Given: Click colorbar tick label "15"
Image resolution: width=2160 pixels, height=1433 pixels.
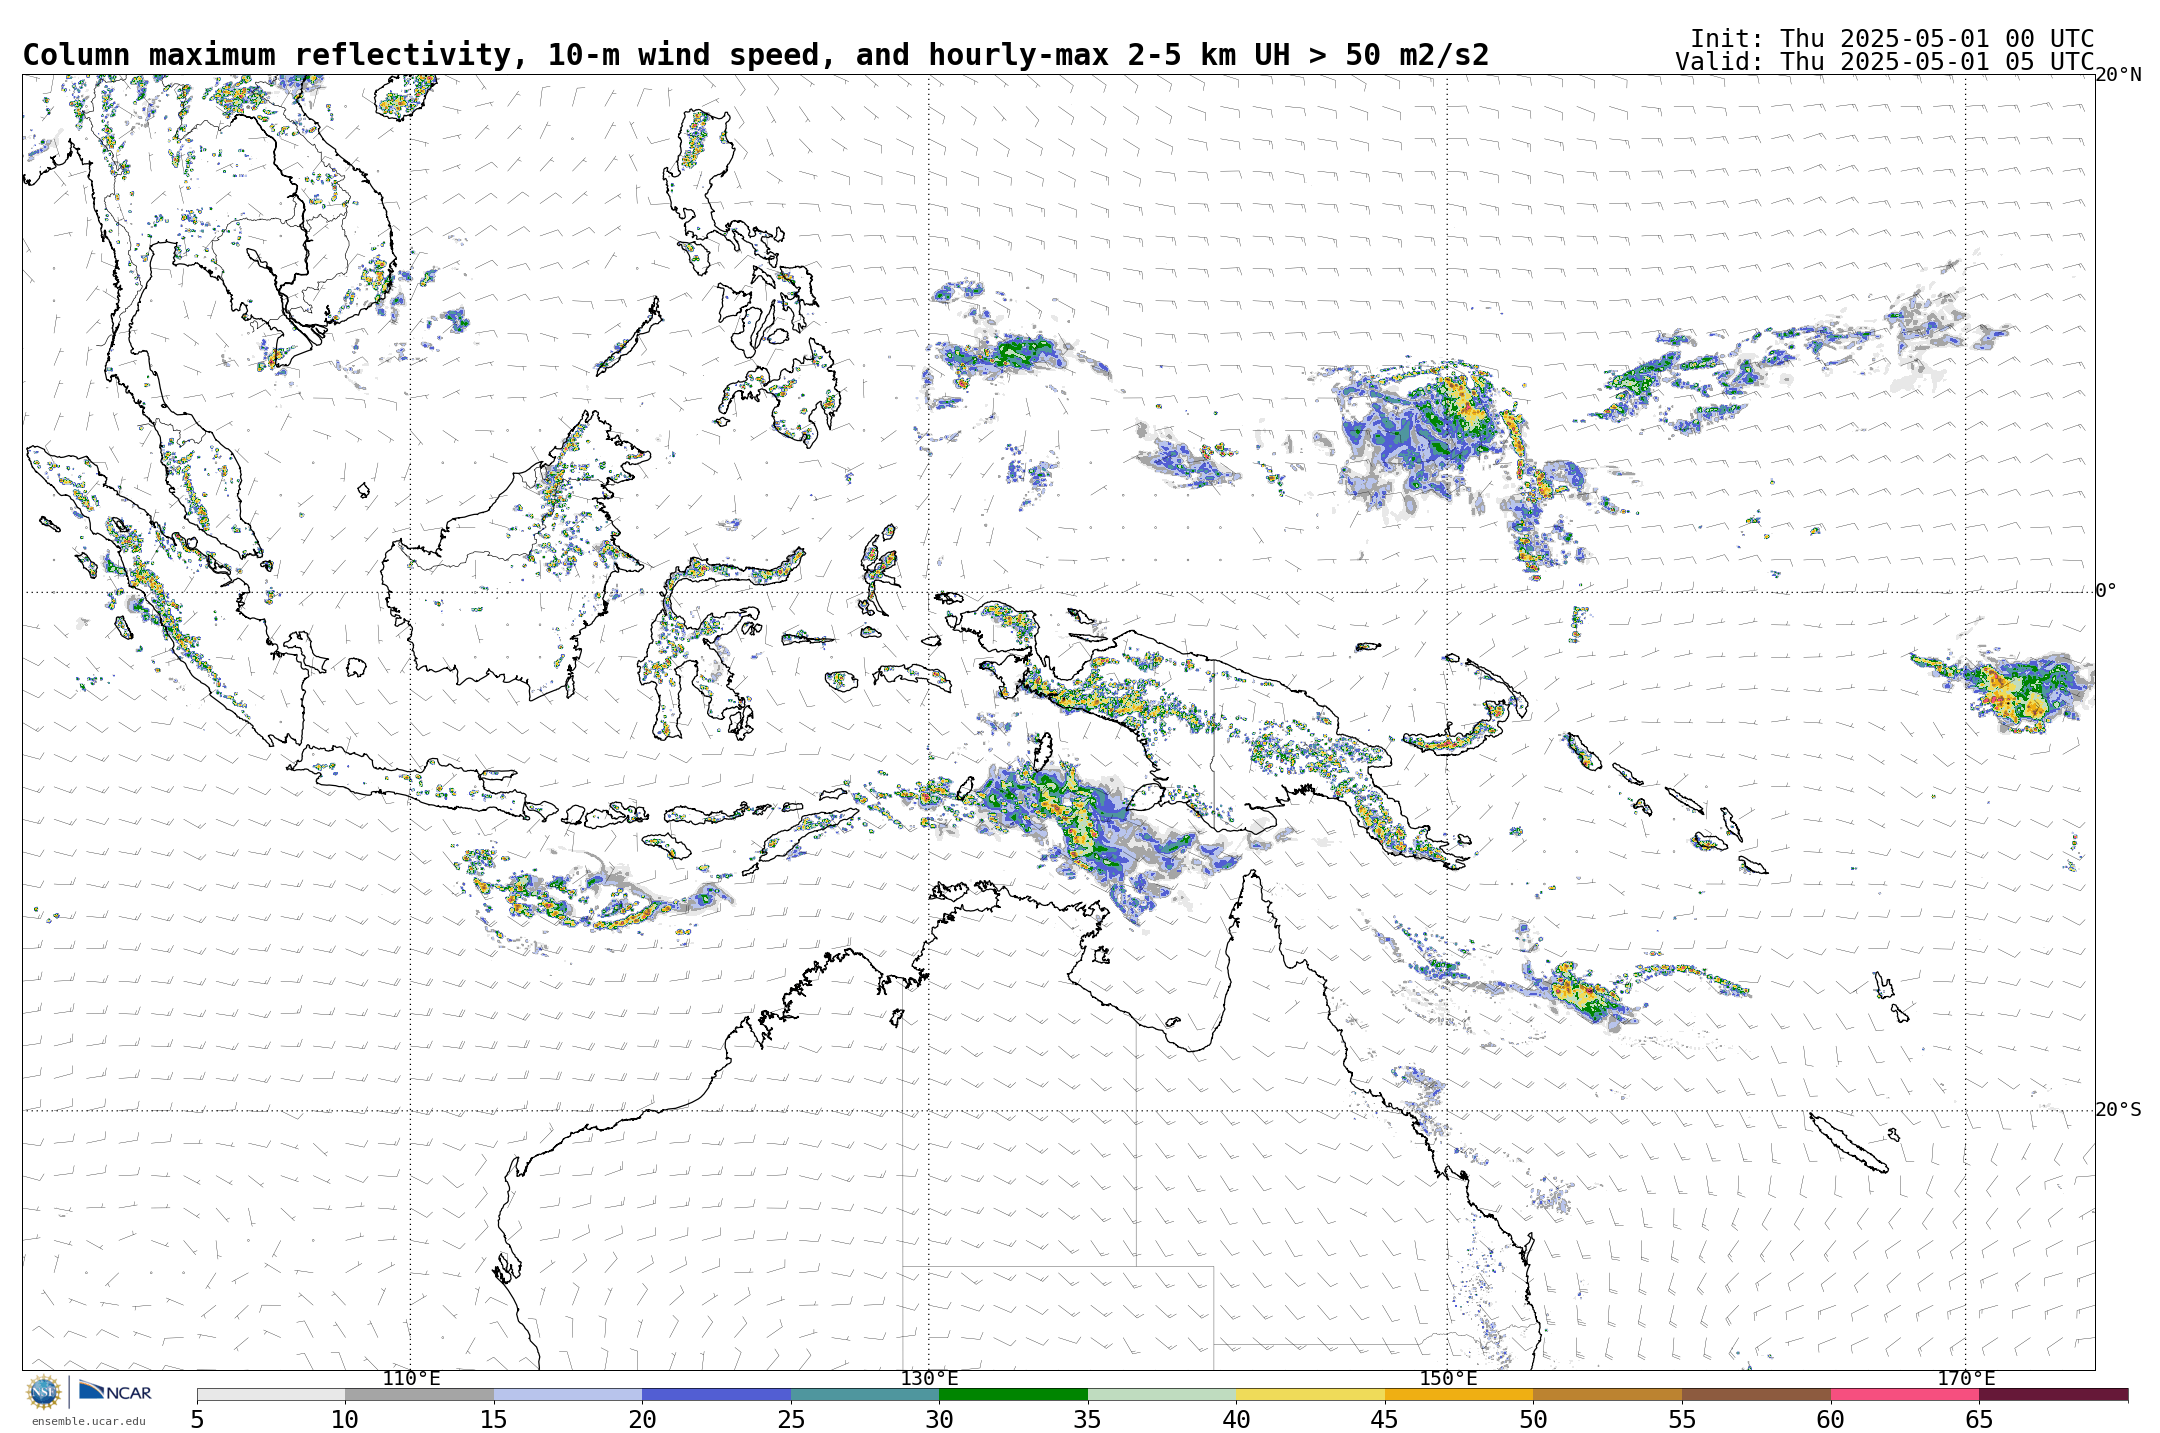Looking at the screenshot, I should [494, 1420].
